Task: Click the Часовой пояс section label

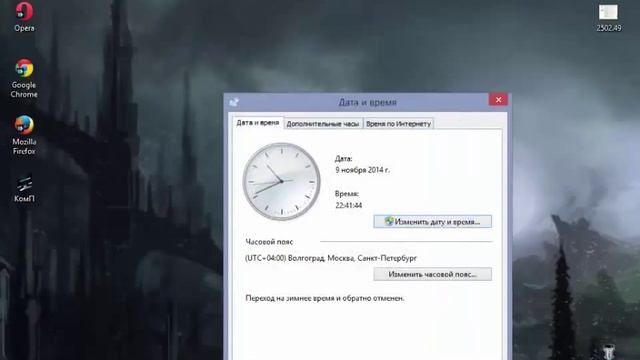Action: pos(269,242)
